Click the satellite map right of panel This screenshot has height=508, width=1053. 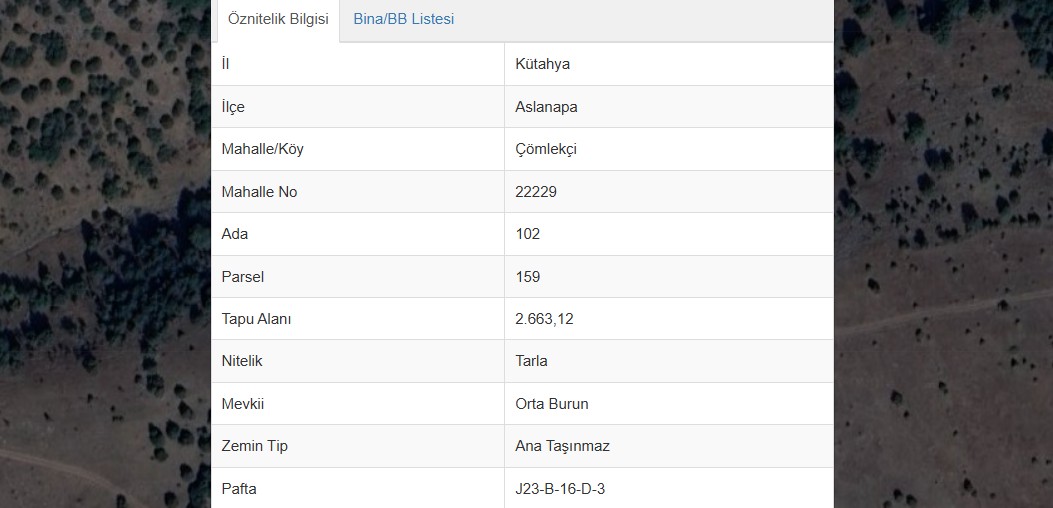coord(944,254)
